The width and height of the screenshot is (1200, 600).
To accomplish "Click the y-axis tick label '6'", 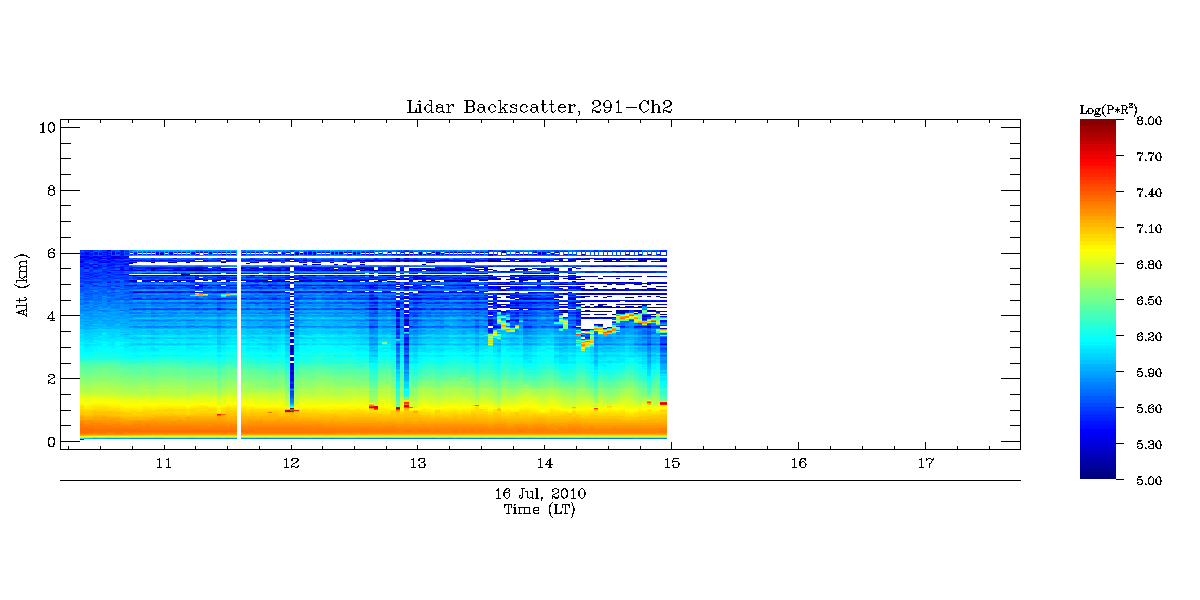I will click(x=49, y=253).
